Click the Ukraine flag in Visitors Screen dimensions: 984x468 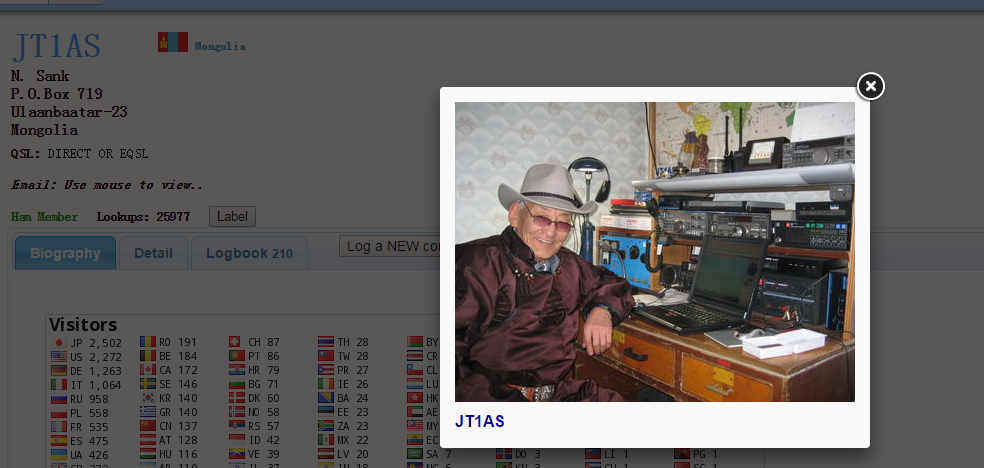[x=58, y=454]
